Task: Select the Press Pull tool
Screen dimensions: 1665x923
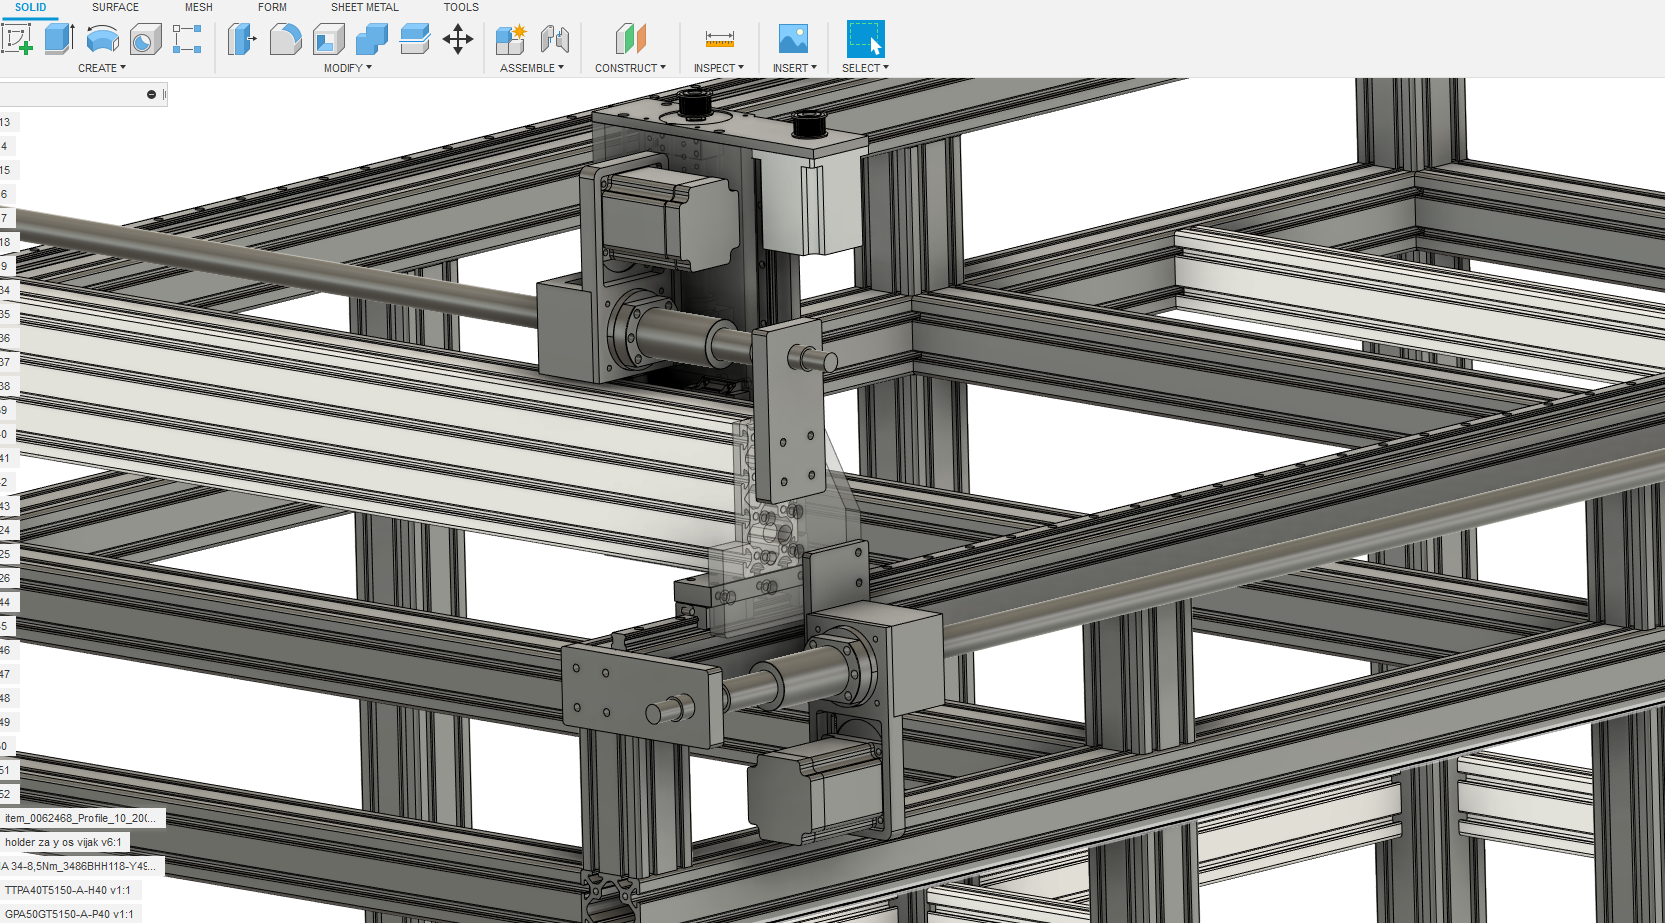Action: click(242, 39)
